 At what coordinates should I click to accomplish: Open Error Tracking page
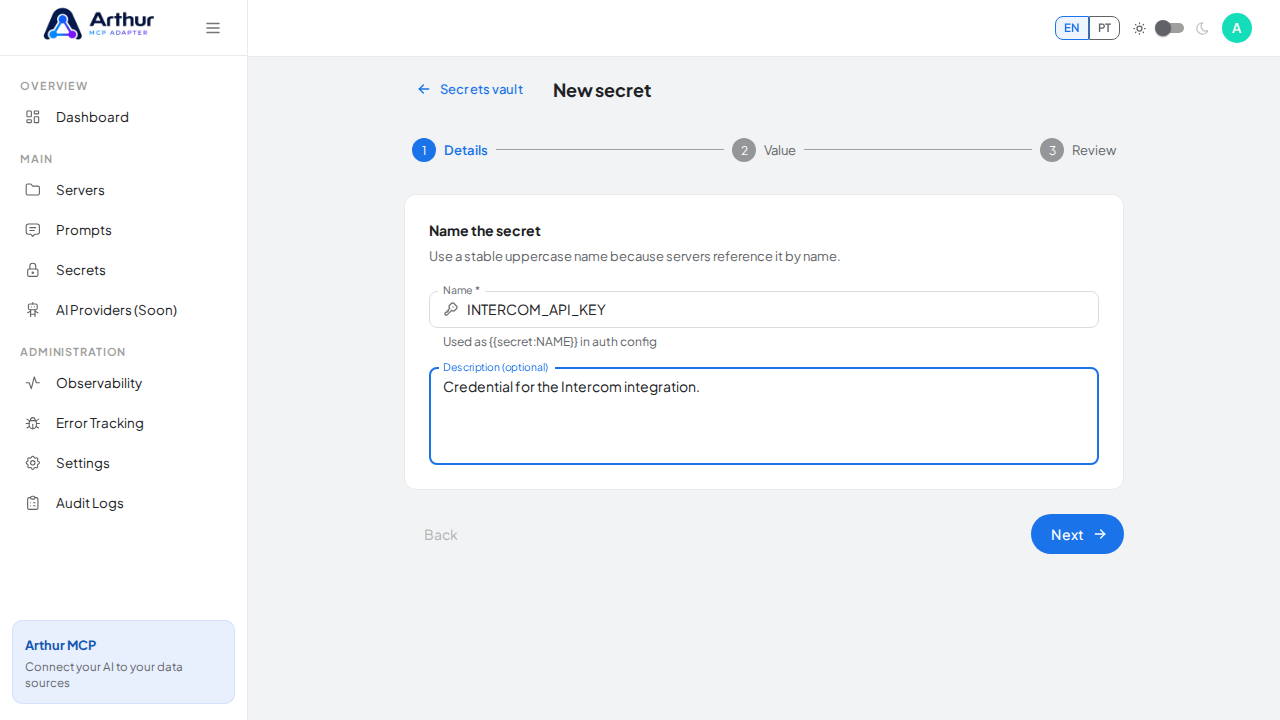click(124, 423)
